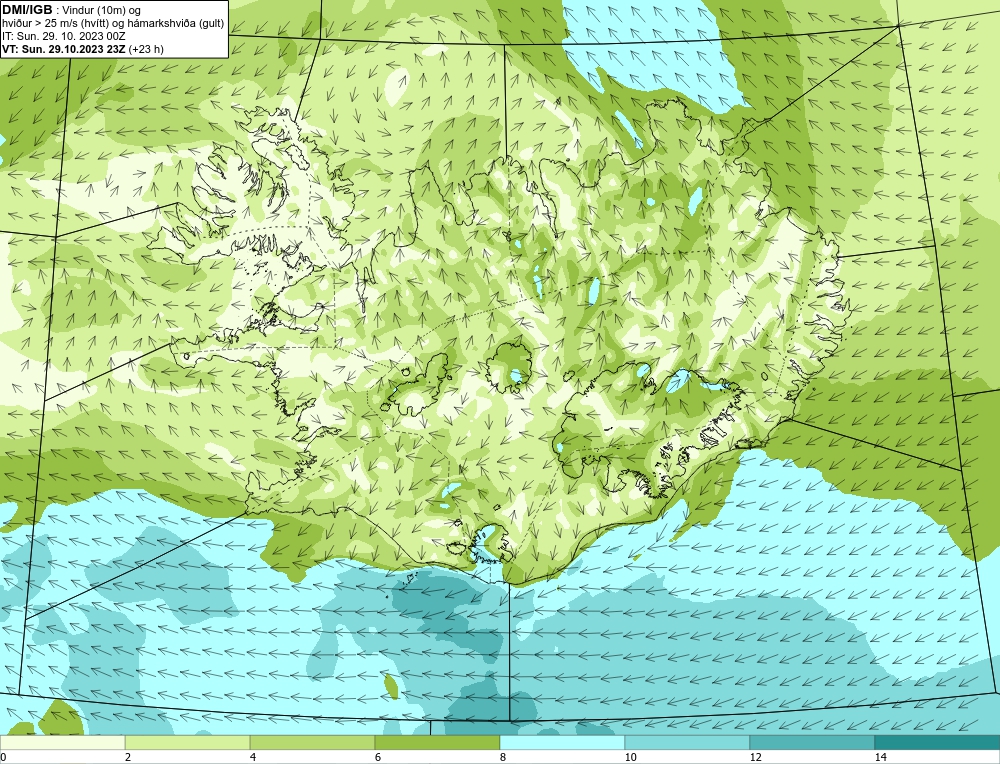
Task: Click the legend swatch above 14 m/s
Action: click(937, 743)
